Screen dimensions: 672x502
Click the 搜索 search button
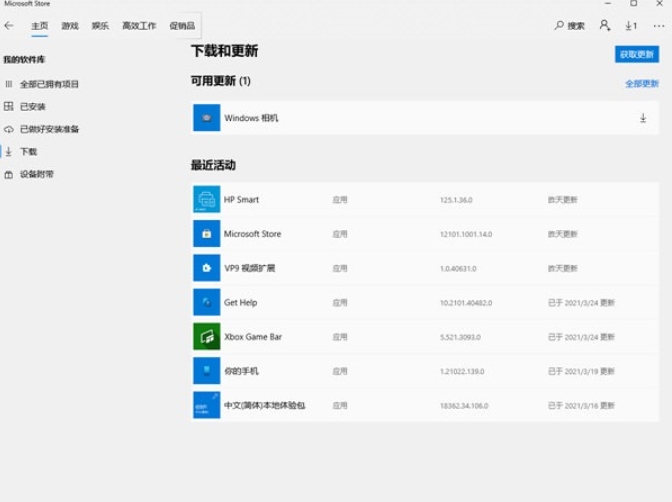pos(570,26)
